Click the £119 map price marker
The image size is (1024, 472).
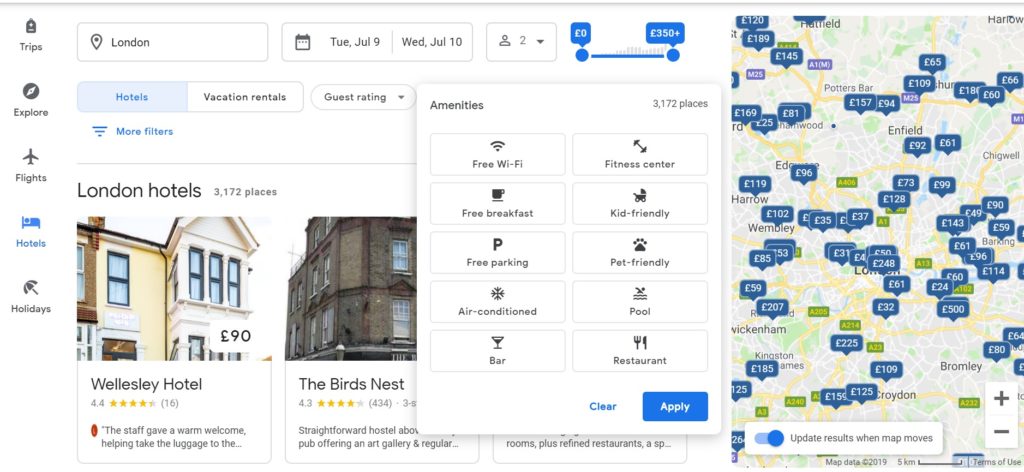[755, 184]
